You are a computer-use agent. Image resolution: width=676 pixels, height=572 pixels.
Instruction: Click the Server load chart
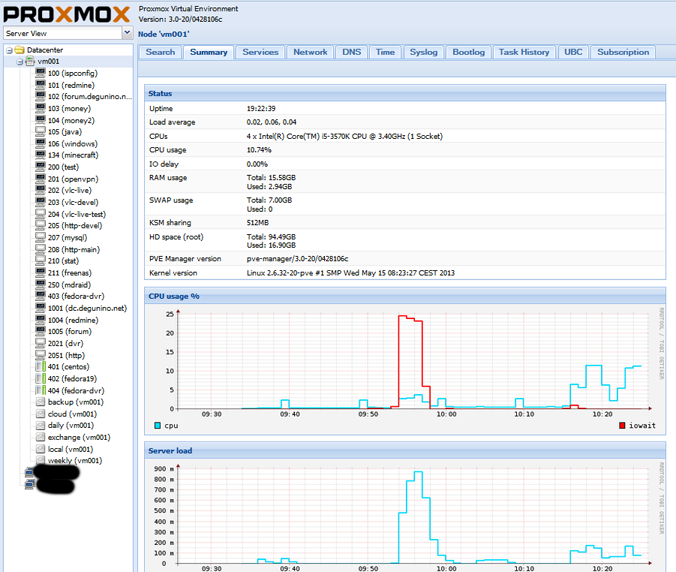tap(404, 516)
